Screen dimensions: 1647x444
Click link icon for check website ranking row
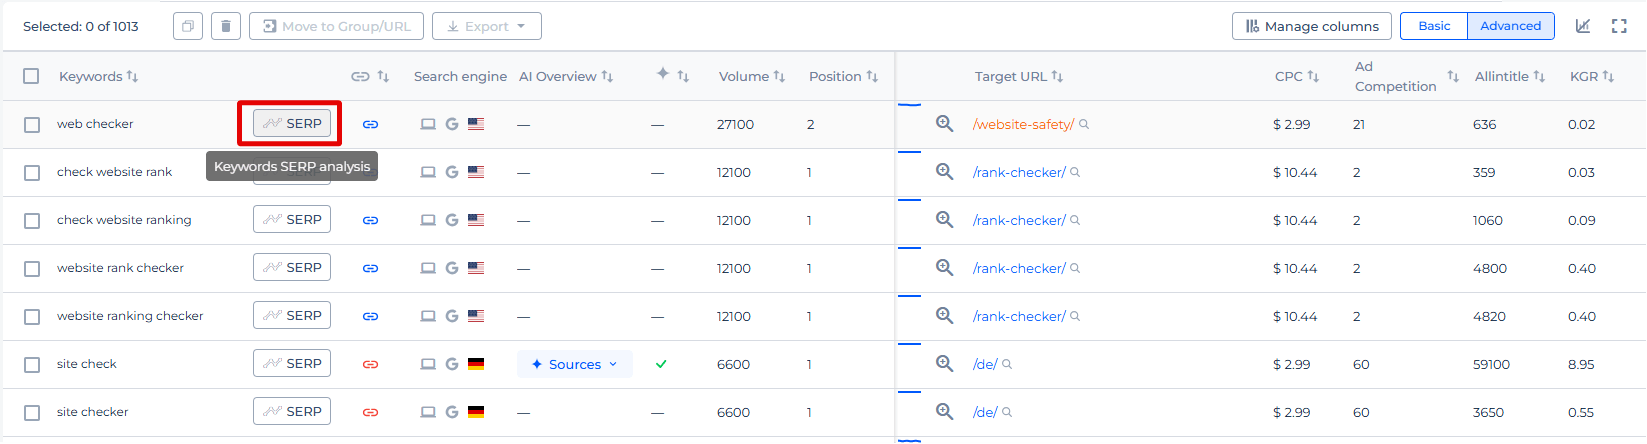point(370,220)
